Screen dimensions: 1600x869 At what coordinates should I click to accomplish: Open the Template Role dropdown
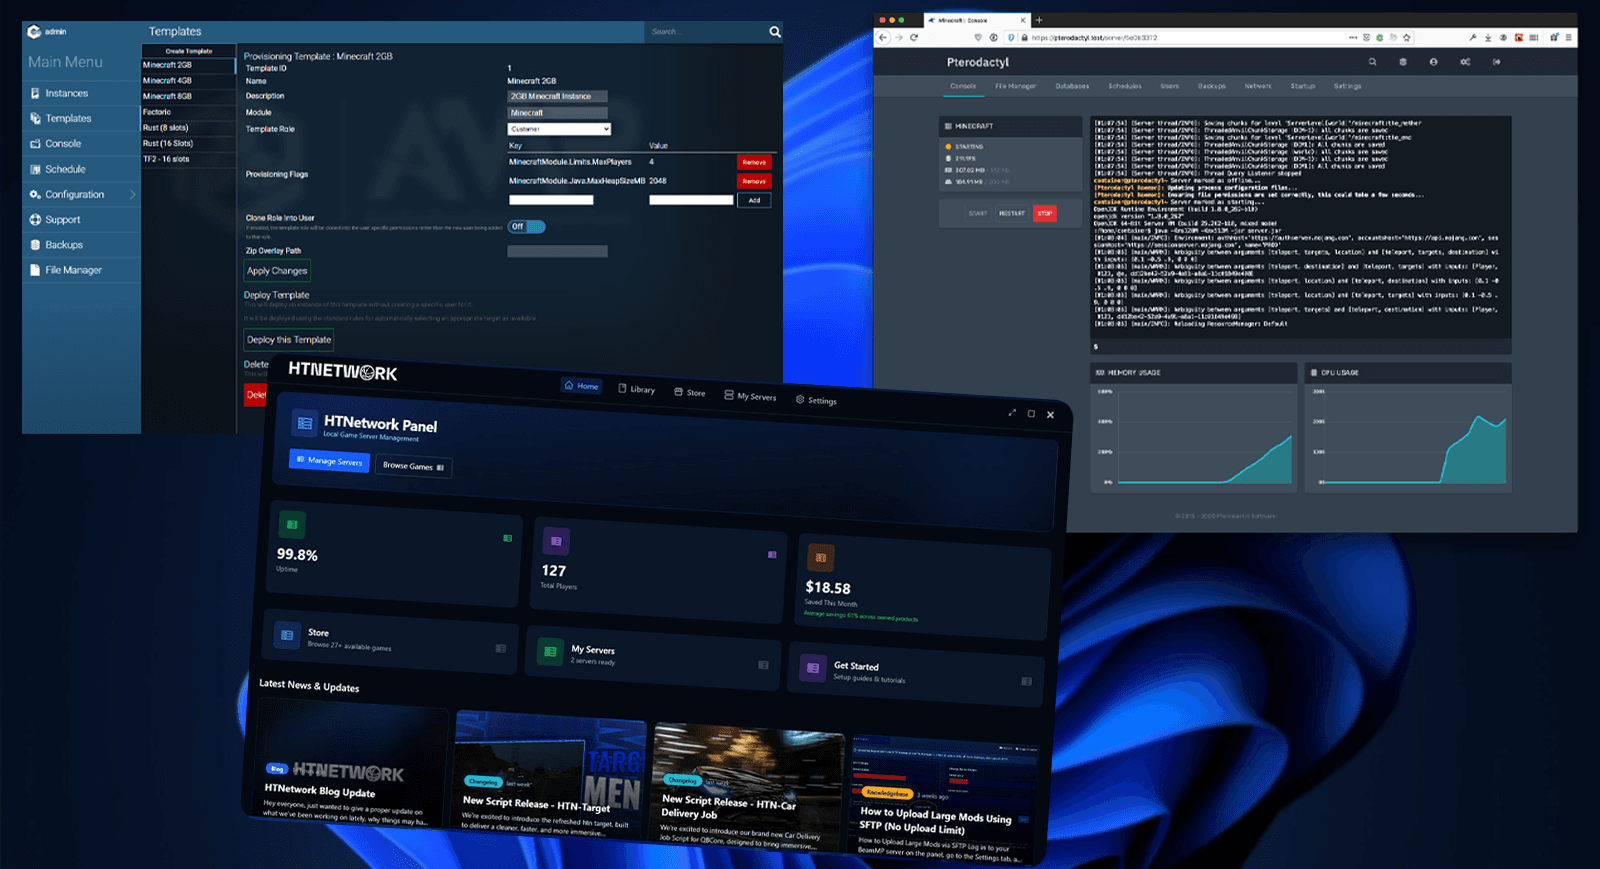pyautogui.click(x=559, y=129)
